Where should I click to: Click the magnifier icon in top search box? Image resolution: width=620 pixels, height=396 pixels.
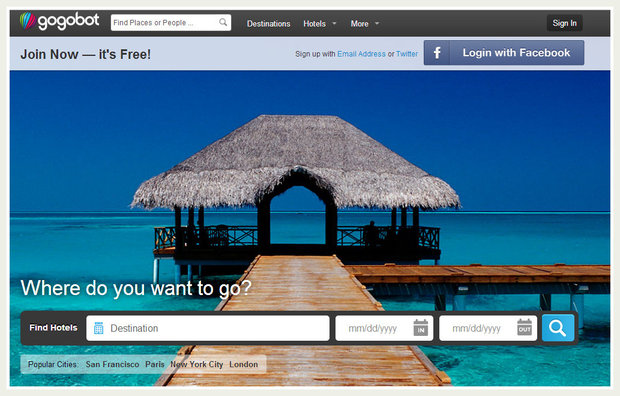(x=223, y=22)
